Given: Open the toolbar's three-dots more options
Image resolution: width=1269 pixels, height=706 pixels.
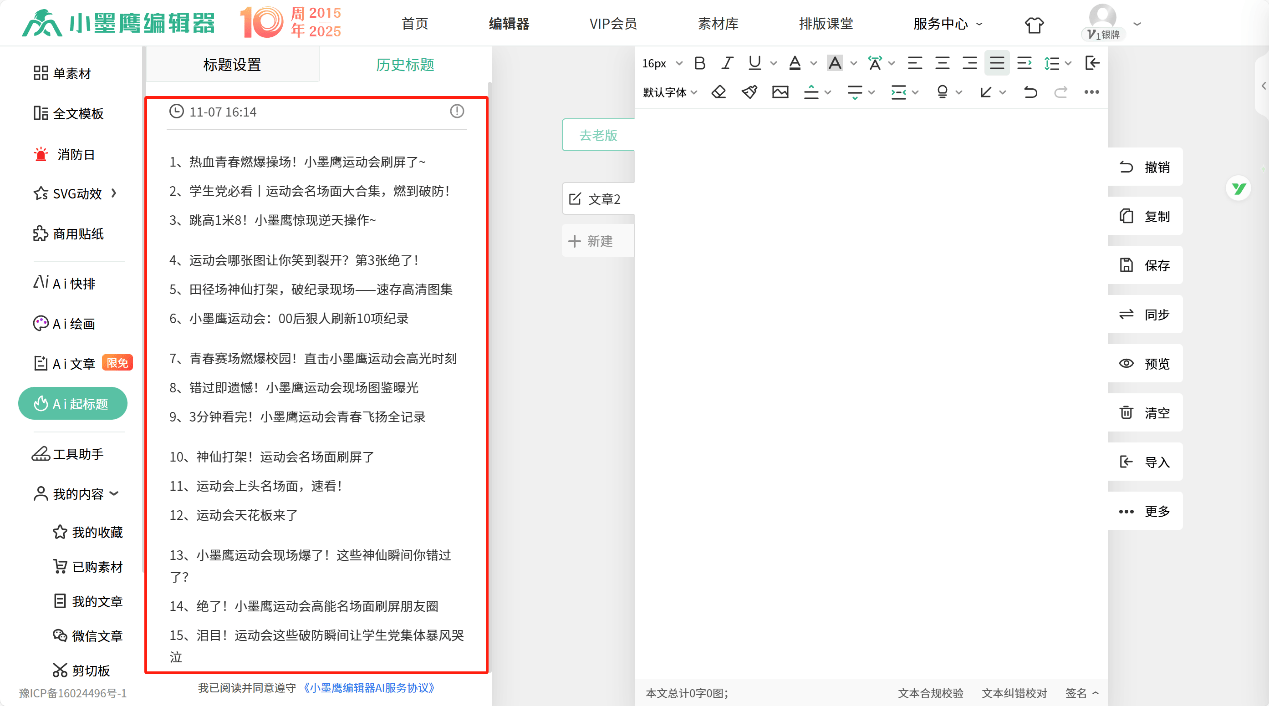Looking at the screenshot, I should coord(1091,92).
